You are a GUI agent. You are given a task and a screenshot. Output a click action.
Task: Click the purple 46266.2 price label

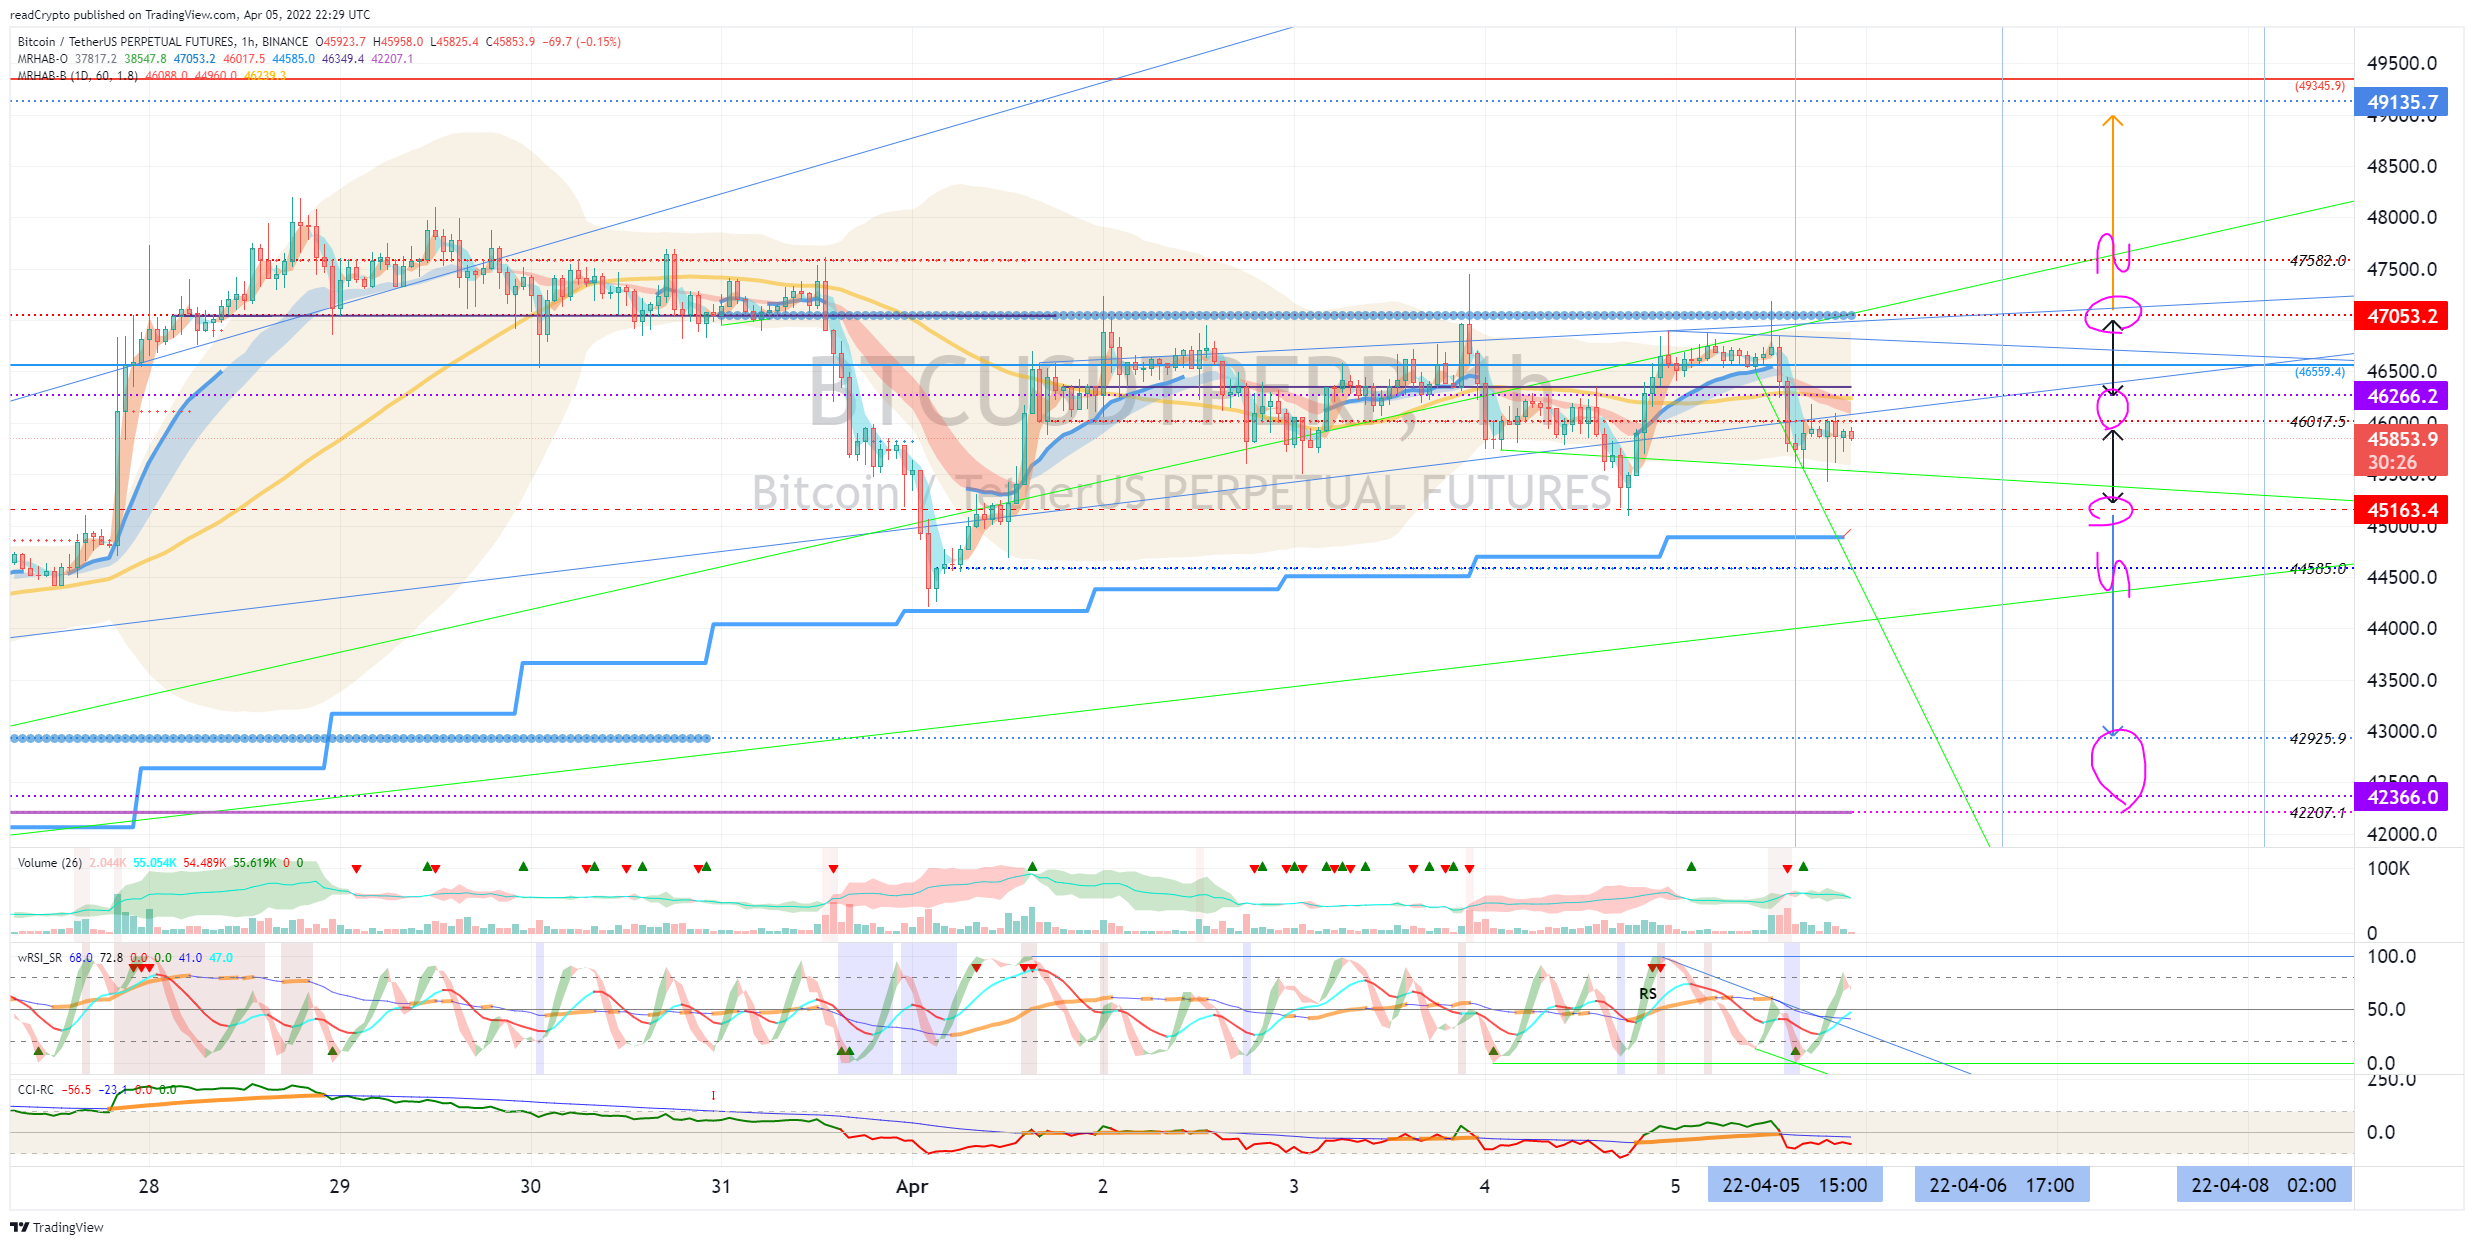pyautogui.click(x=2401, y=396)
